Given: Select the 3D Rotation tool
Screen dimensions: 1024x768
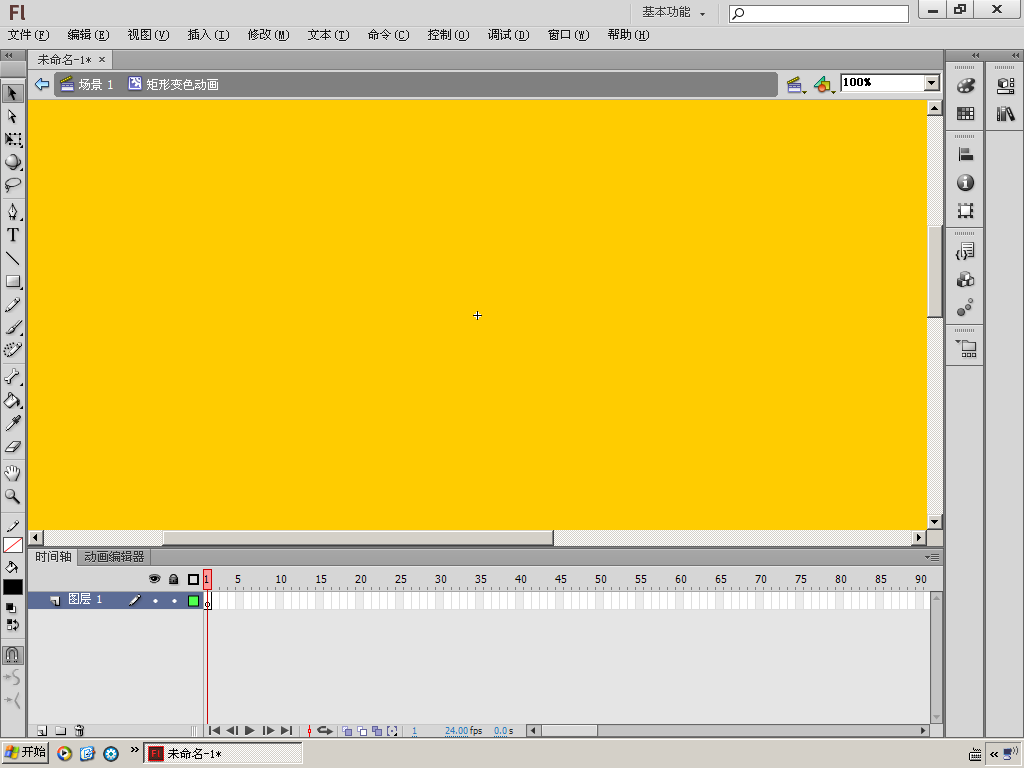Looking at the screenshot, I should tap(12, 162).
